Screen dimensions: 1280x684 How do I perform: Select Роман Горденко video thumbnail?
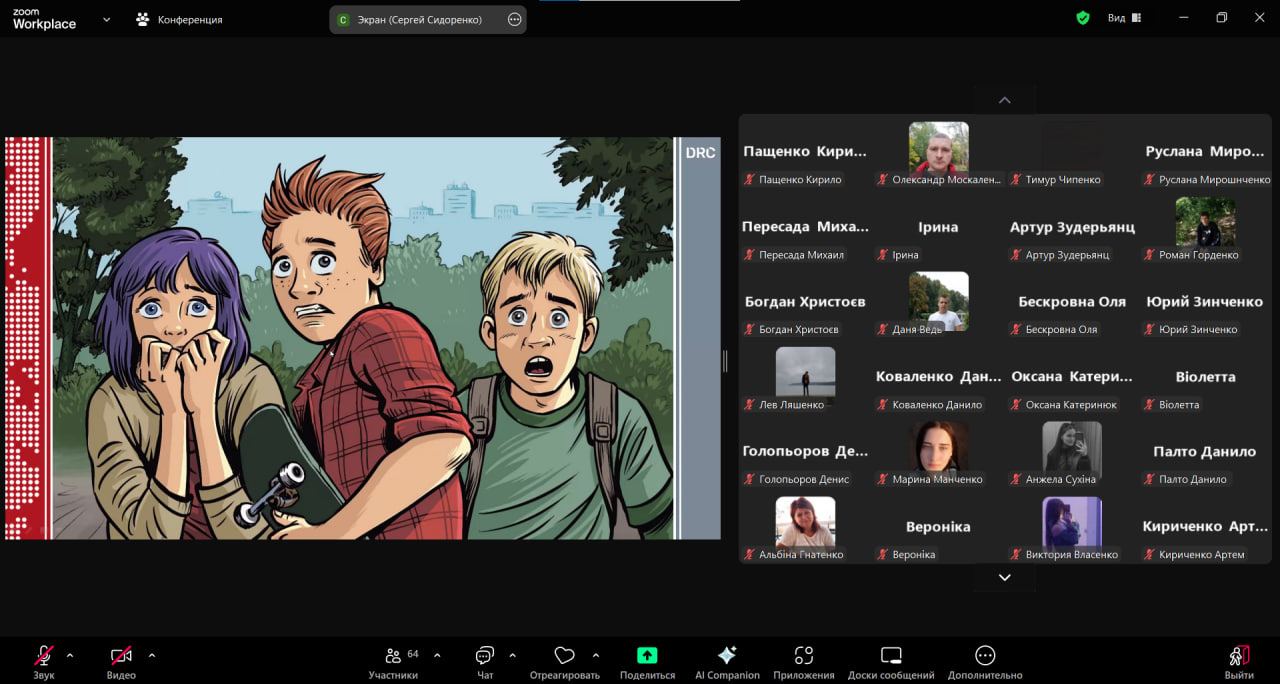click(1205, 222)
